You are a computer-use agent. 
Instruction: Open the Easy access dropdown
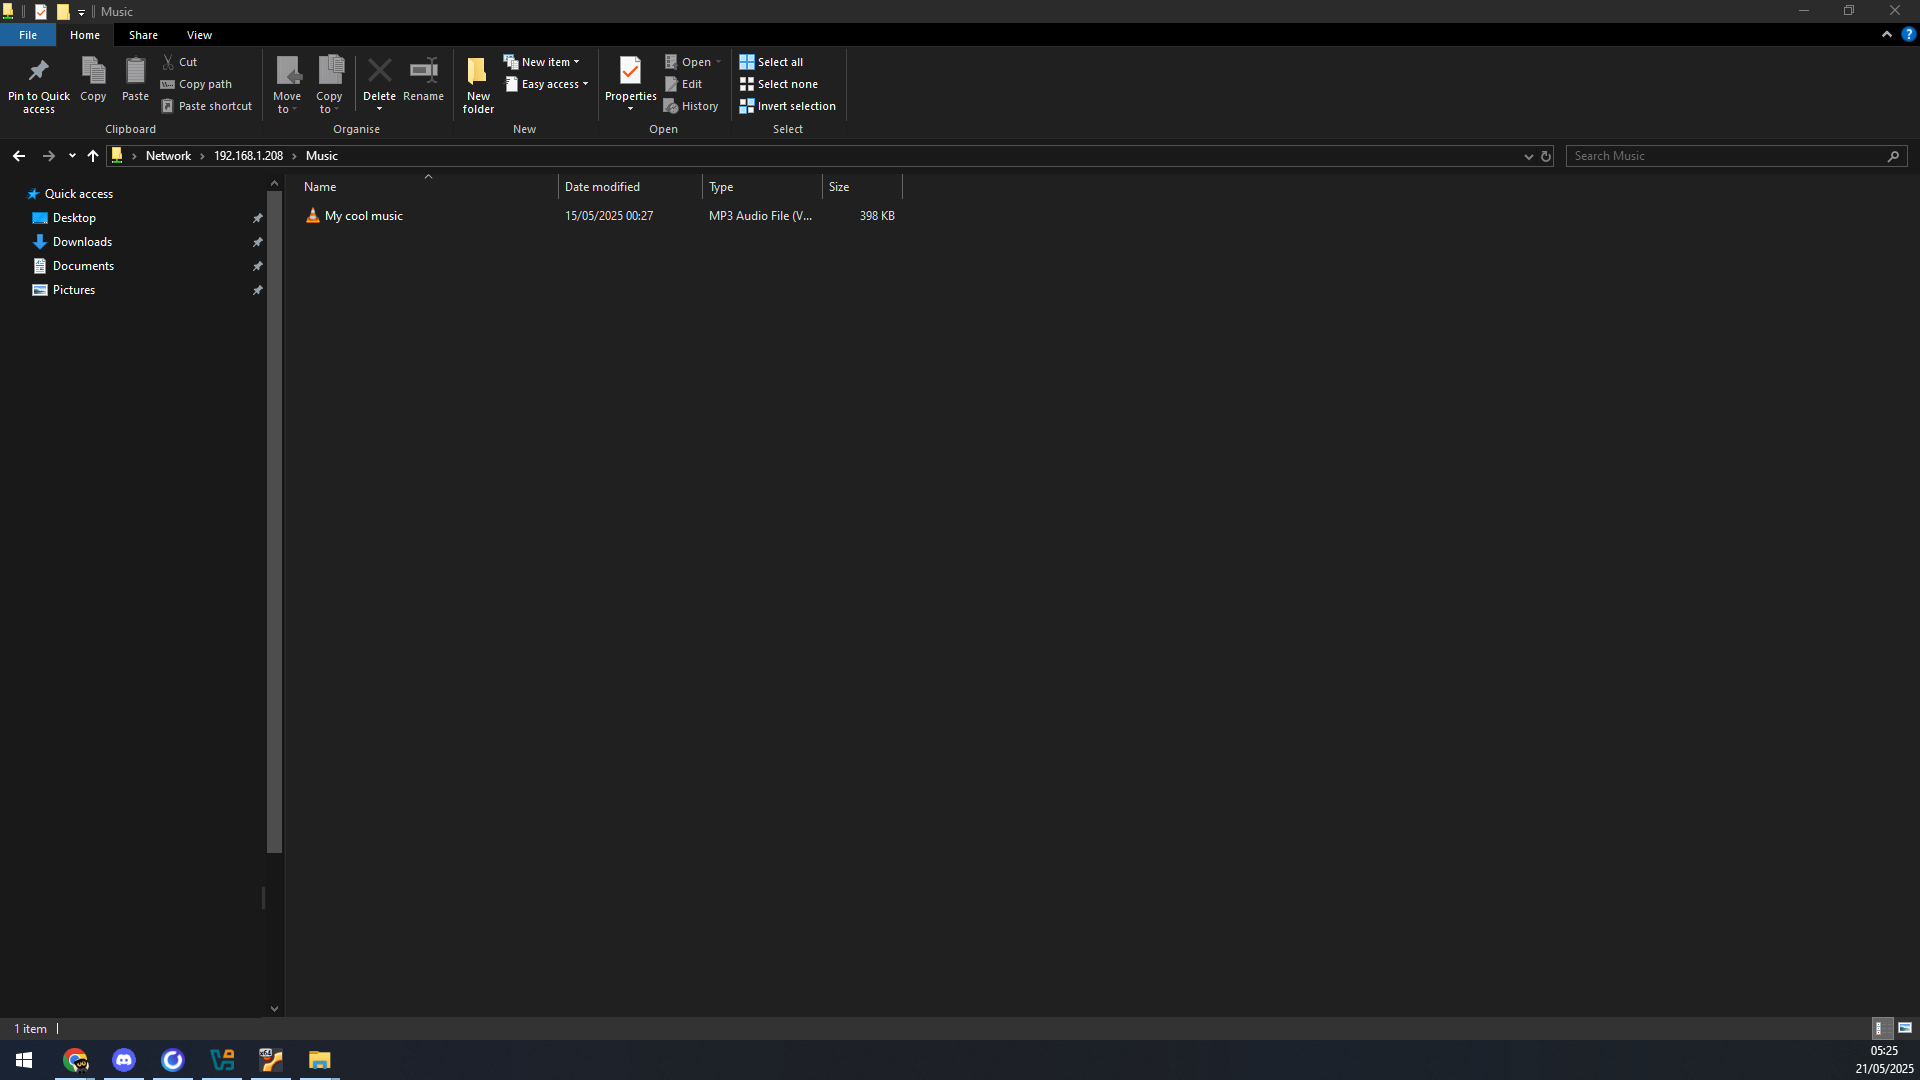point(546,84)
